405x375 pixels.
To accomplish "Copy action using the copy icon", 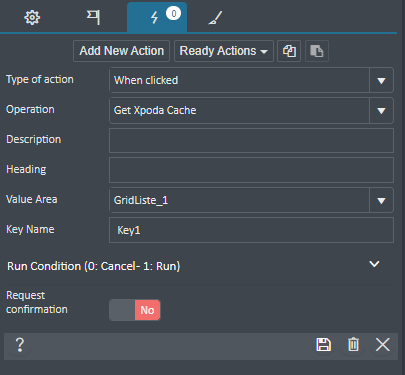I will pyautogui.click(x=289, y=51).
